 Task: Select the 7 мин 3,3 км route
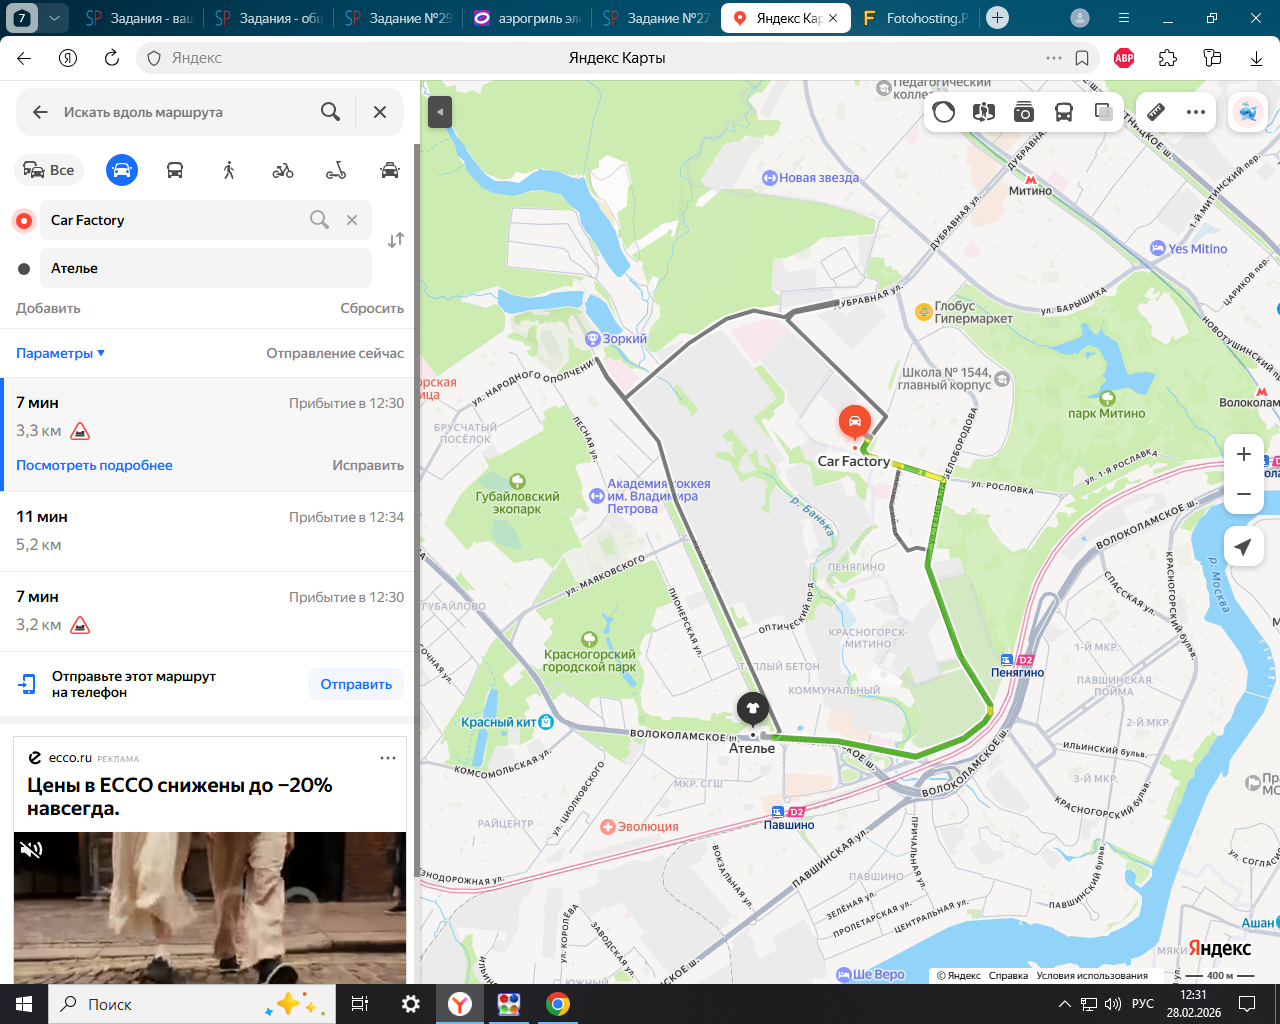(x=210, y=434)
